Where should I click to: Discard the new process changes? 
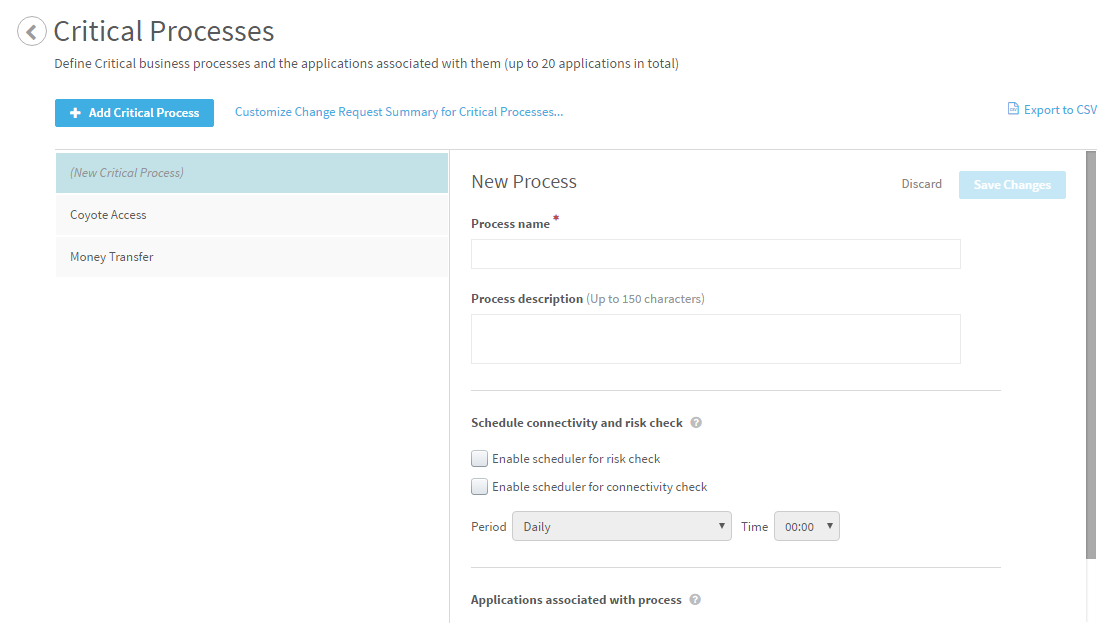click(921, 184)
